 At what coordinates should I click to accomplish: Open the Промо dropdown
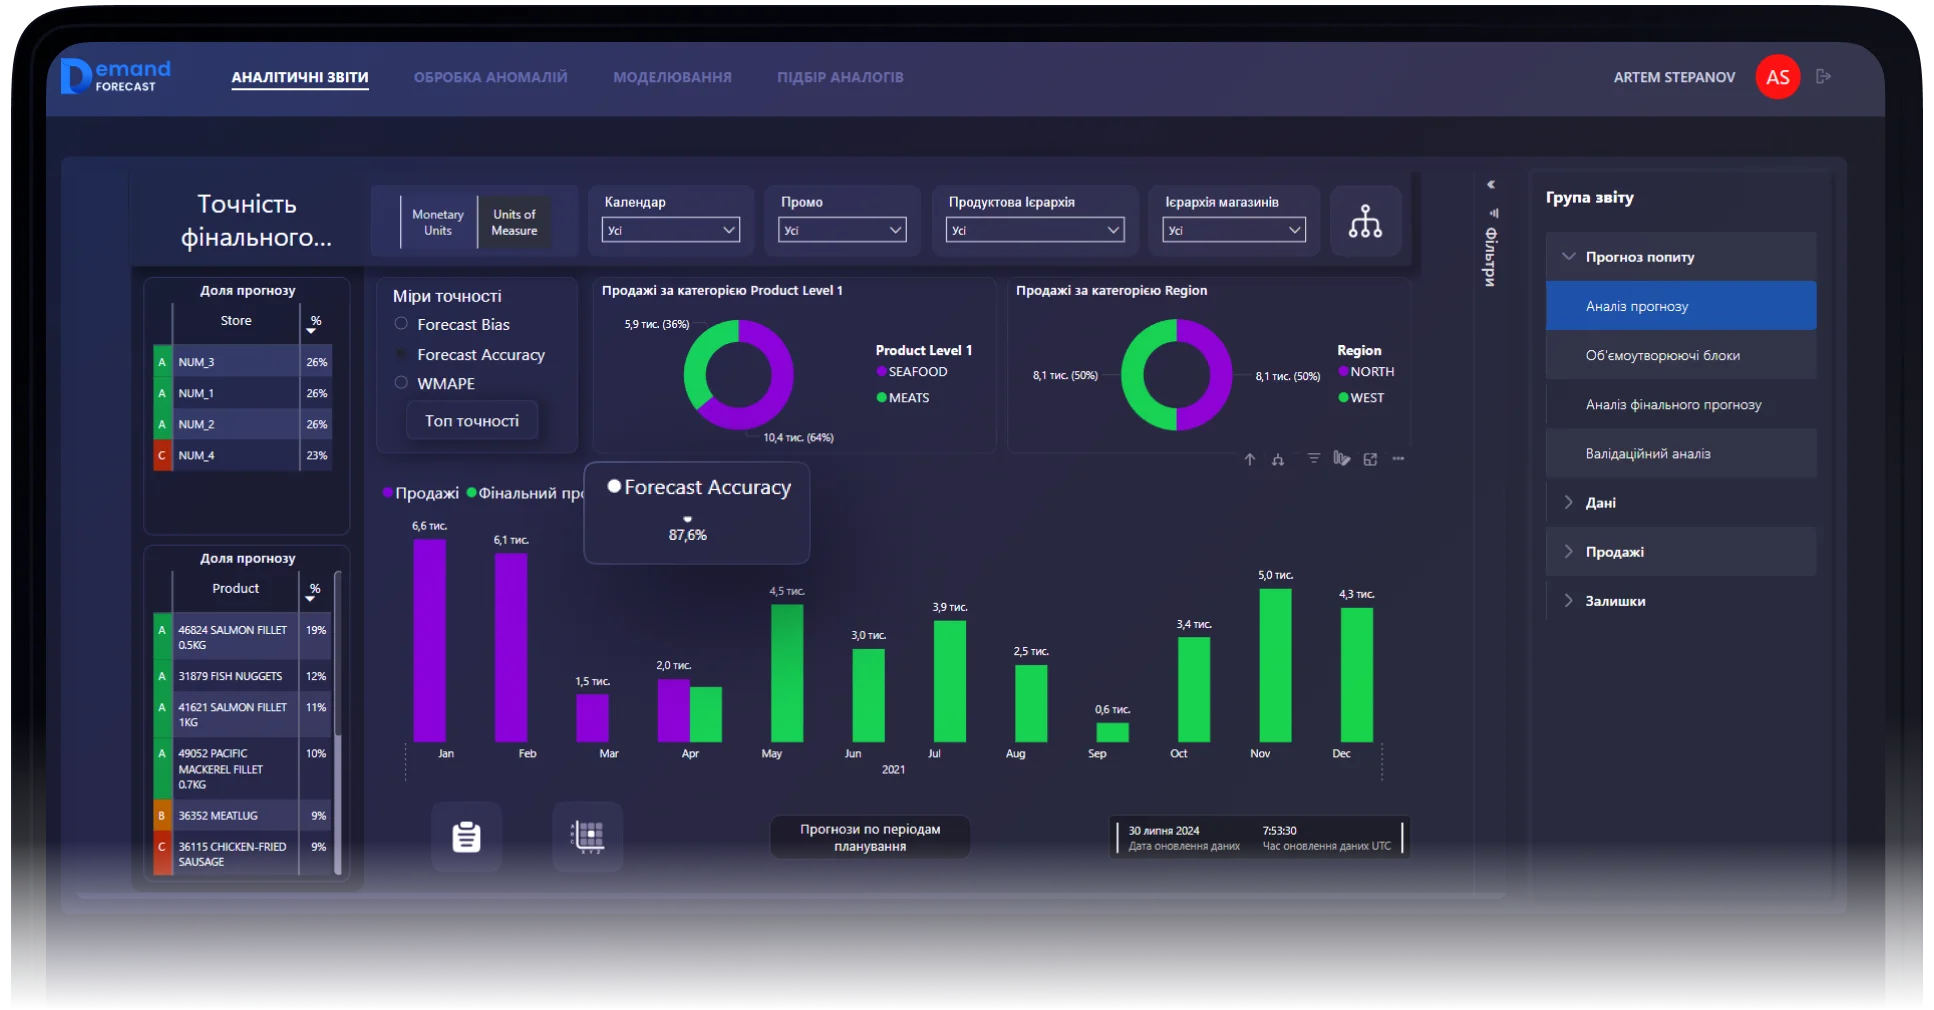[x=842, y=230]
